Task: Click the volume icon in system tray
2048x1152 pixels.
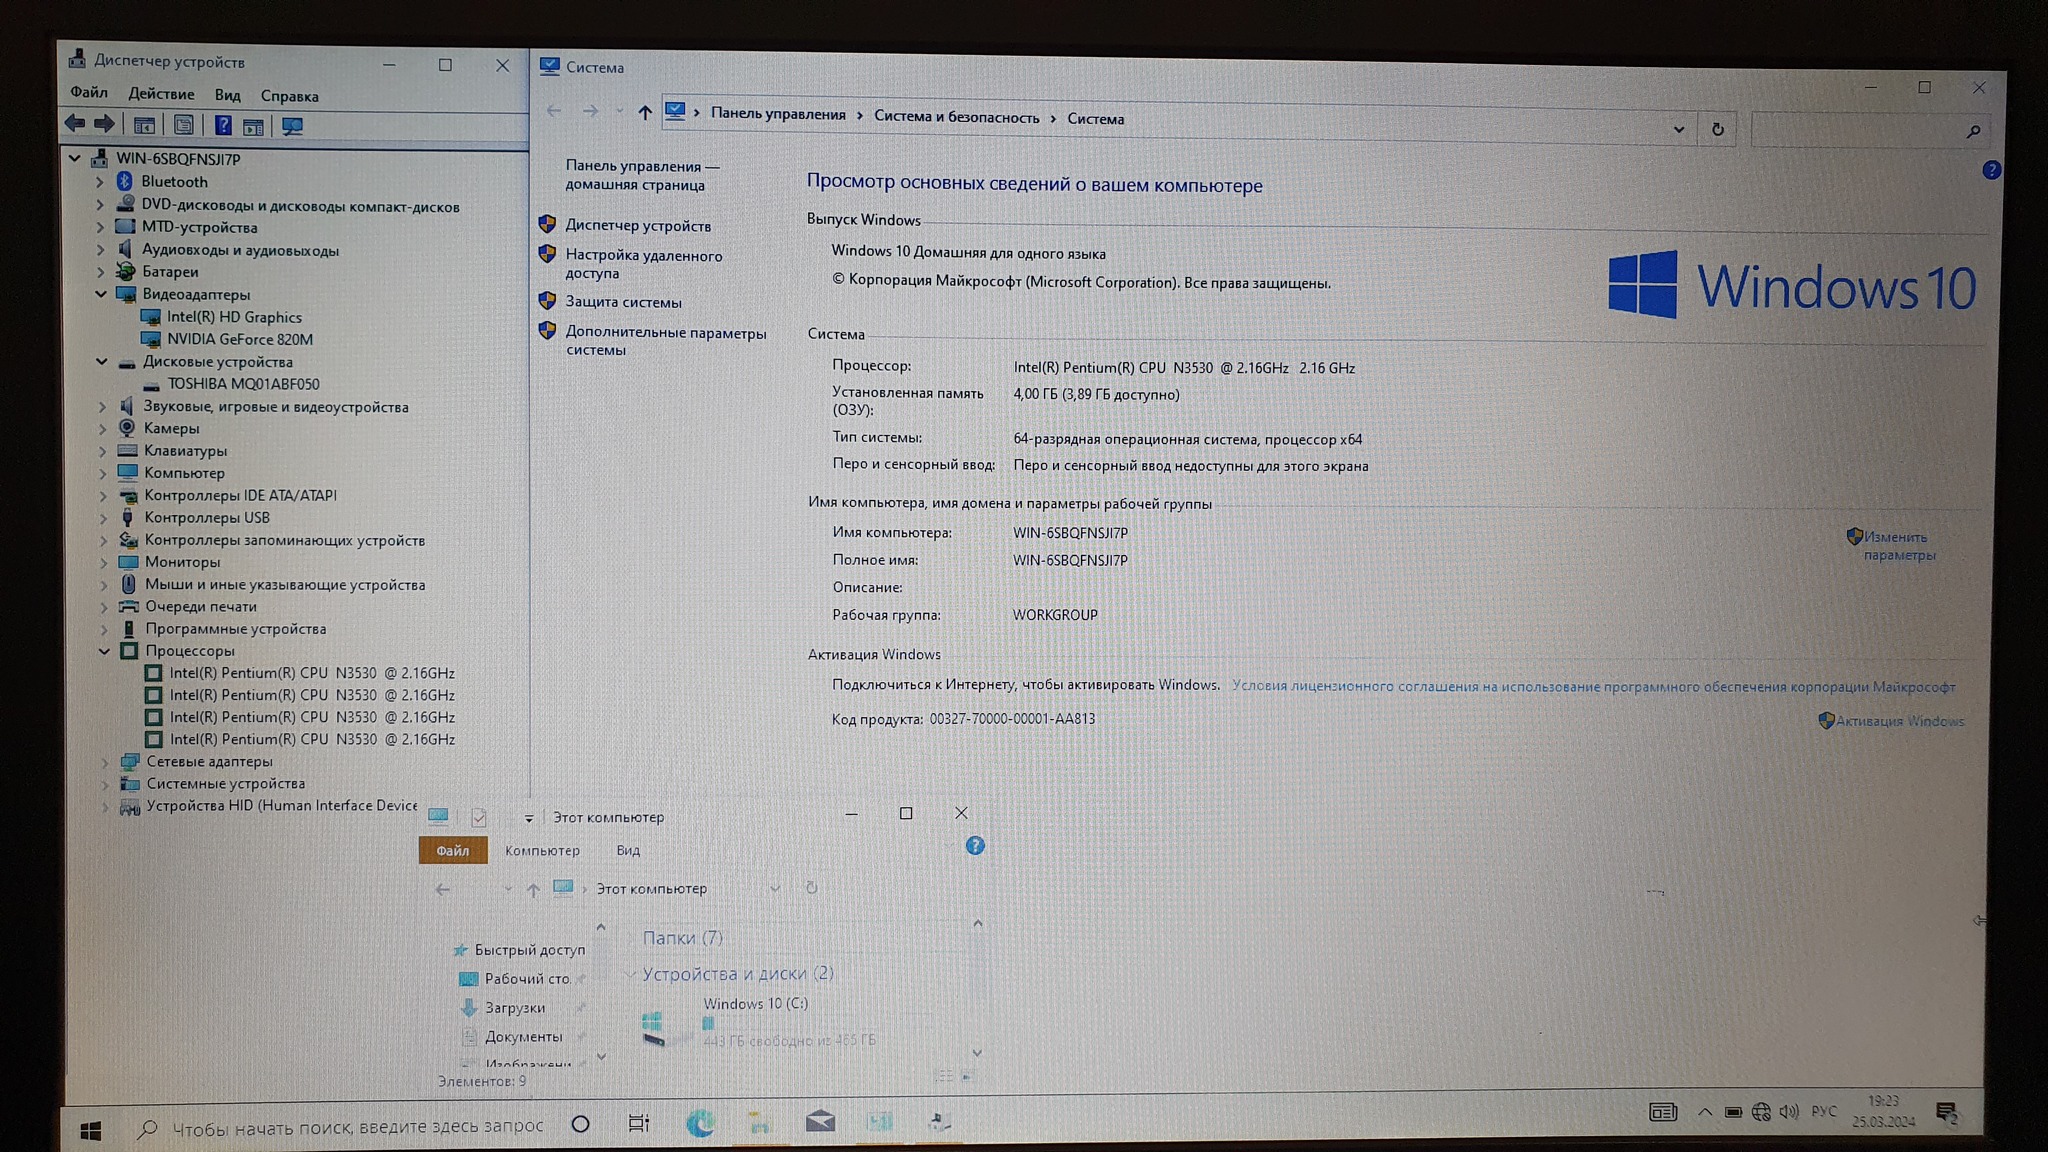Action: pyautogui.click(x=1789, y=1112)
